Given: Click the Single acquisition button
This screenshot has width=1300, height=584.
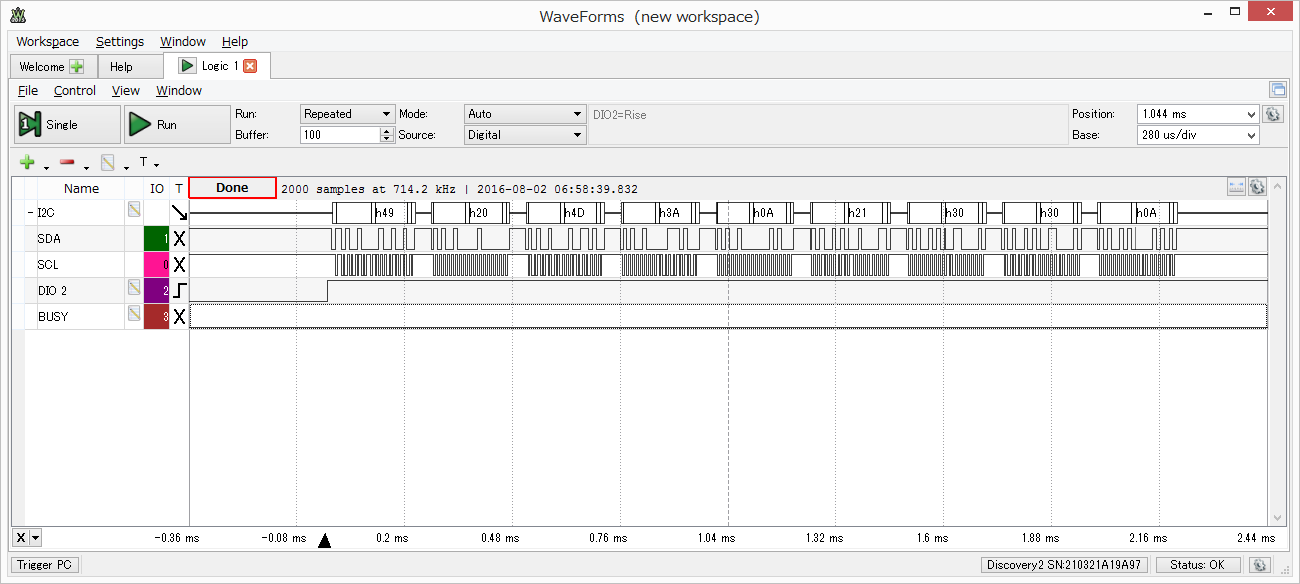Looking at the screenshot, I should (x=66, y=125).
